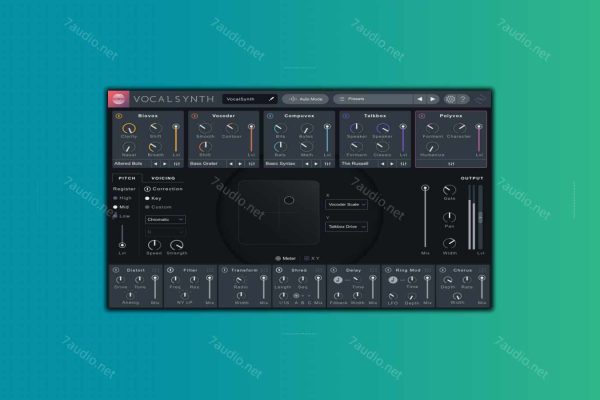Image resolution: width=600 pixels, height=400 pixels.
Task: Click the Biovox Clarity knob
Action: tap(129, 128)
